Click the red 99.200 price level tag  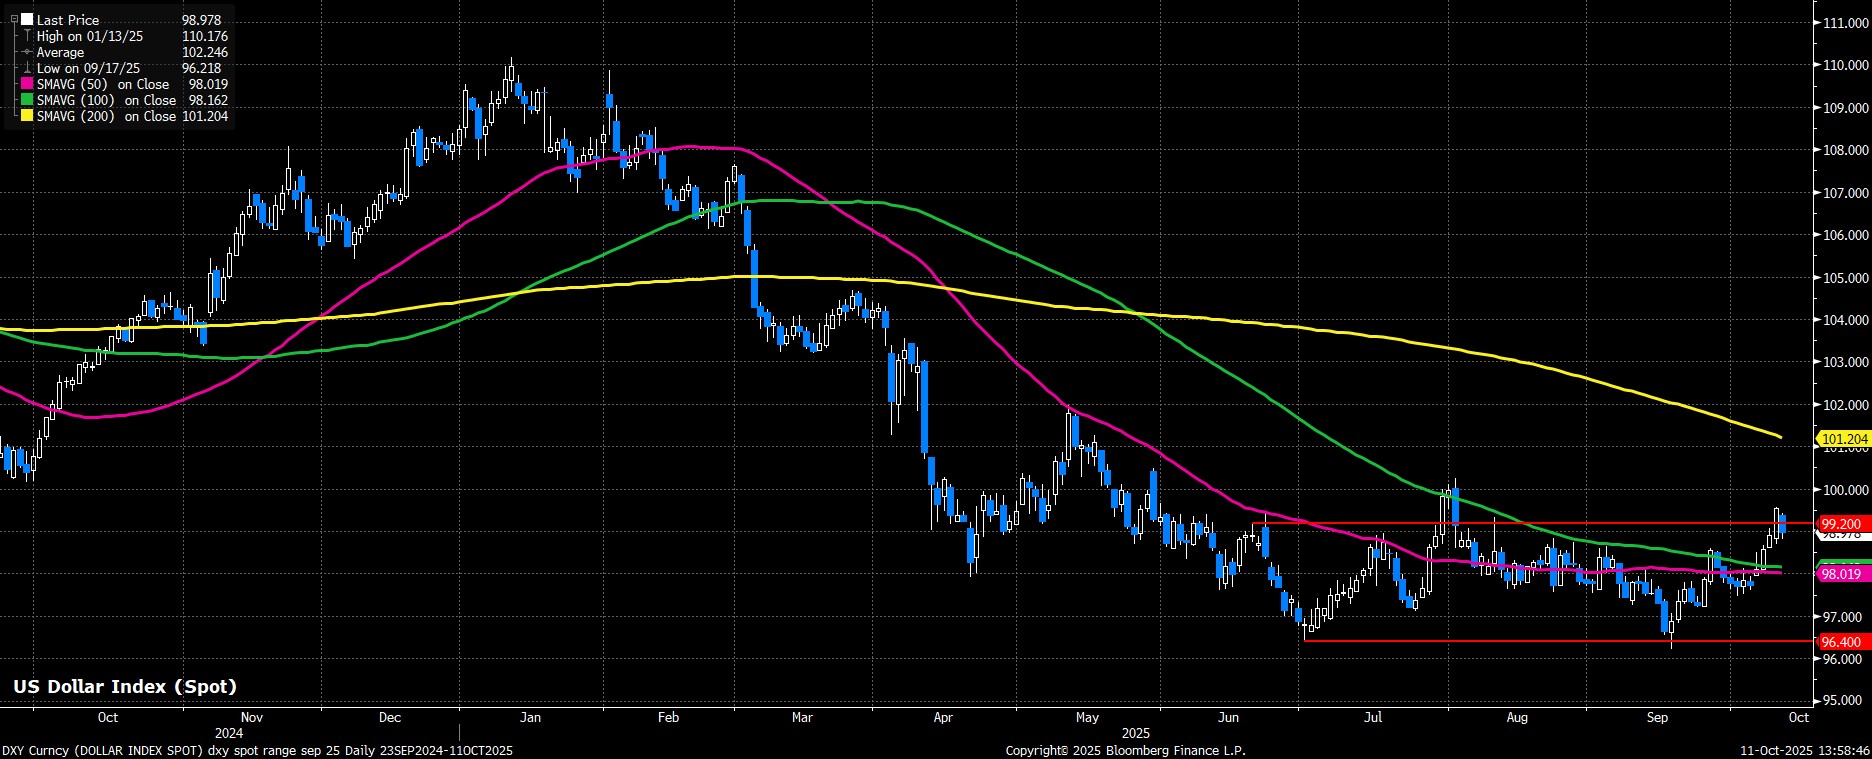(1841, 524)
